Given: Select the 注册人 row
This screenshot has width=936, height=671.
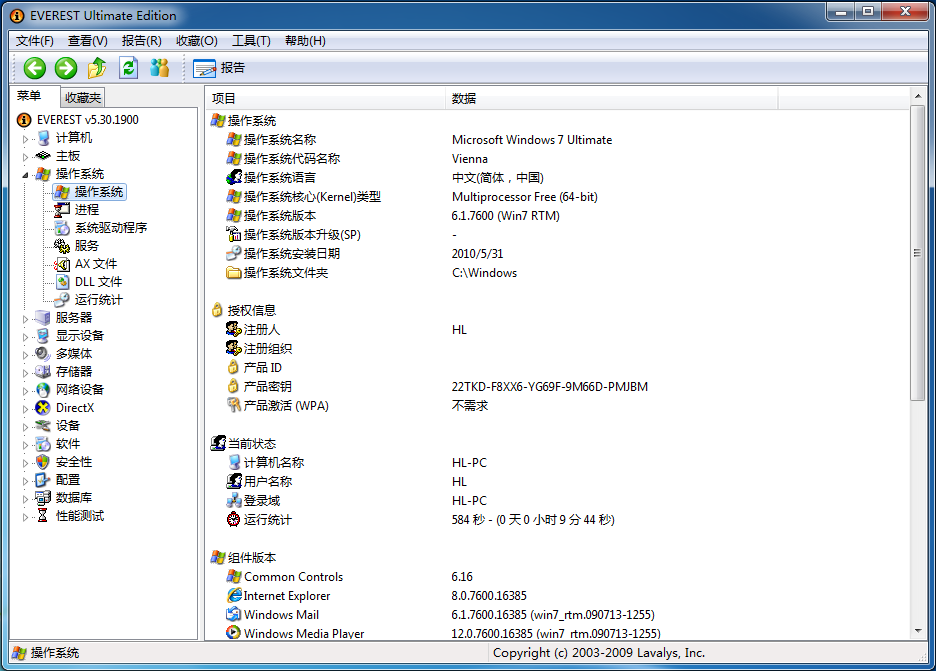Looking at the screenshot, I should pyautogui.click(x=558, y=330).
